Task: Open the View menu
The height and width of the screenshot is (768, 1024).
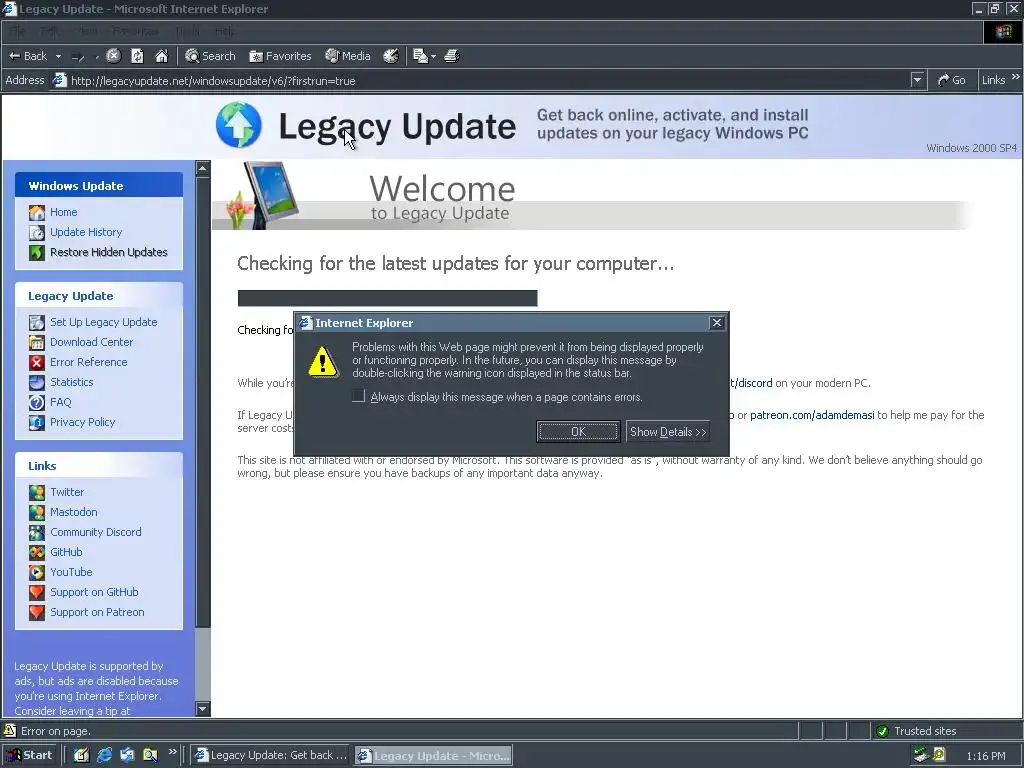Action: 88,31
